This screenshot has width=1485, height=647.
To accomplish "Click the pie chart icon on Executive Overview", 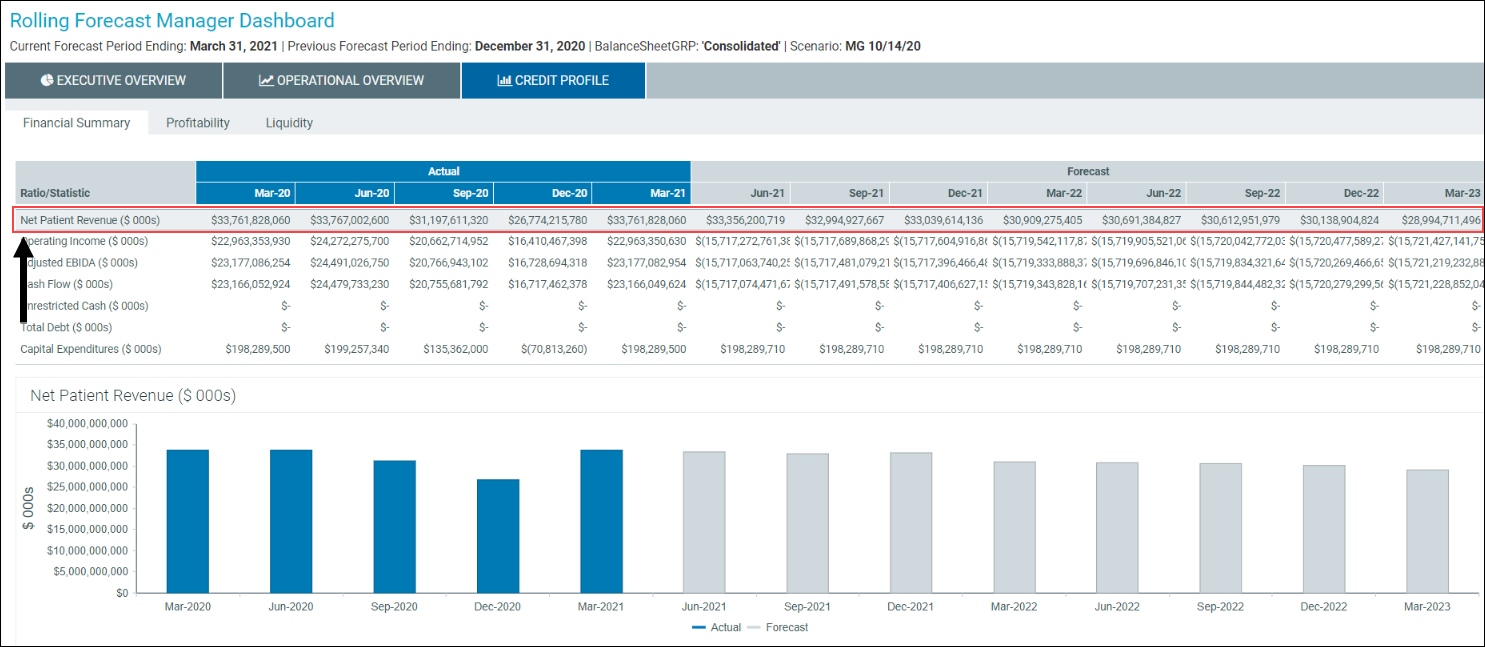I will [46, 81].
